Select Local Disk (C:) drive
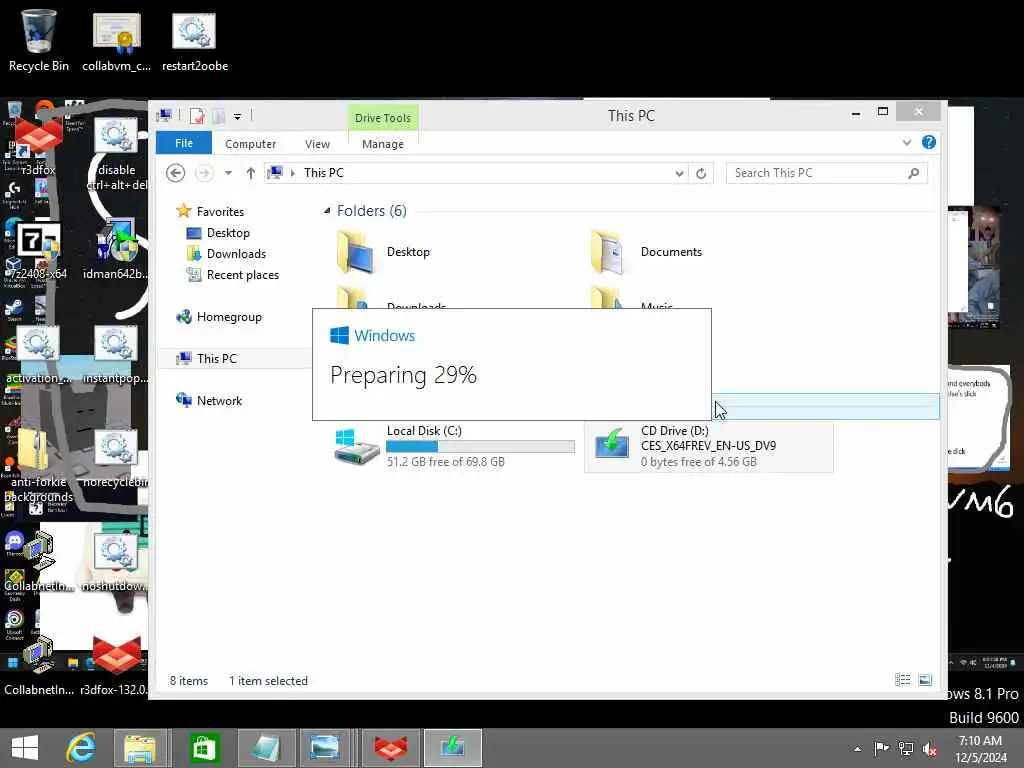This screenshot has width=1024, height=768. (x=455, y=446)
